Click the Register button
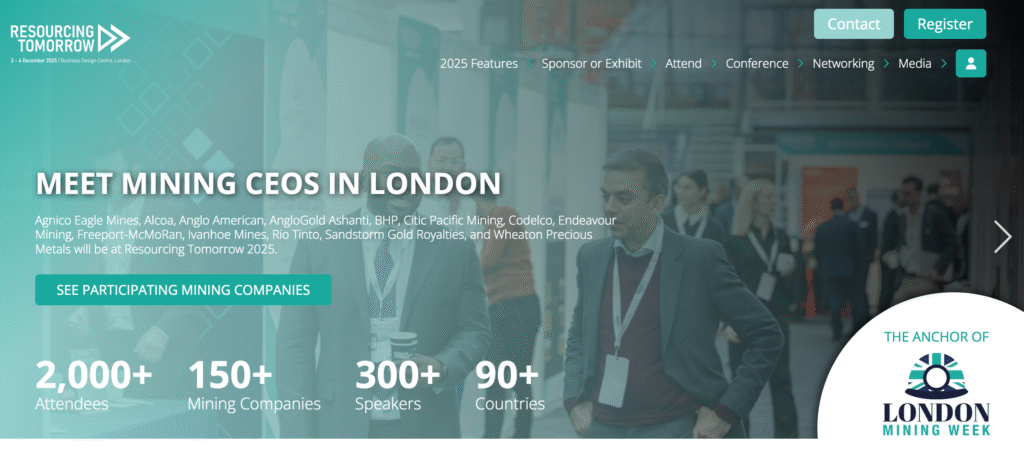 pyautogui.click(x=945, y=24)
